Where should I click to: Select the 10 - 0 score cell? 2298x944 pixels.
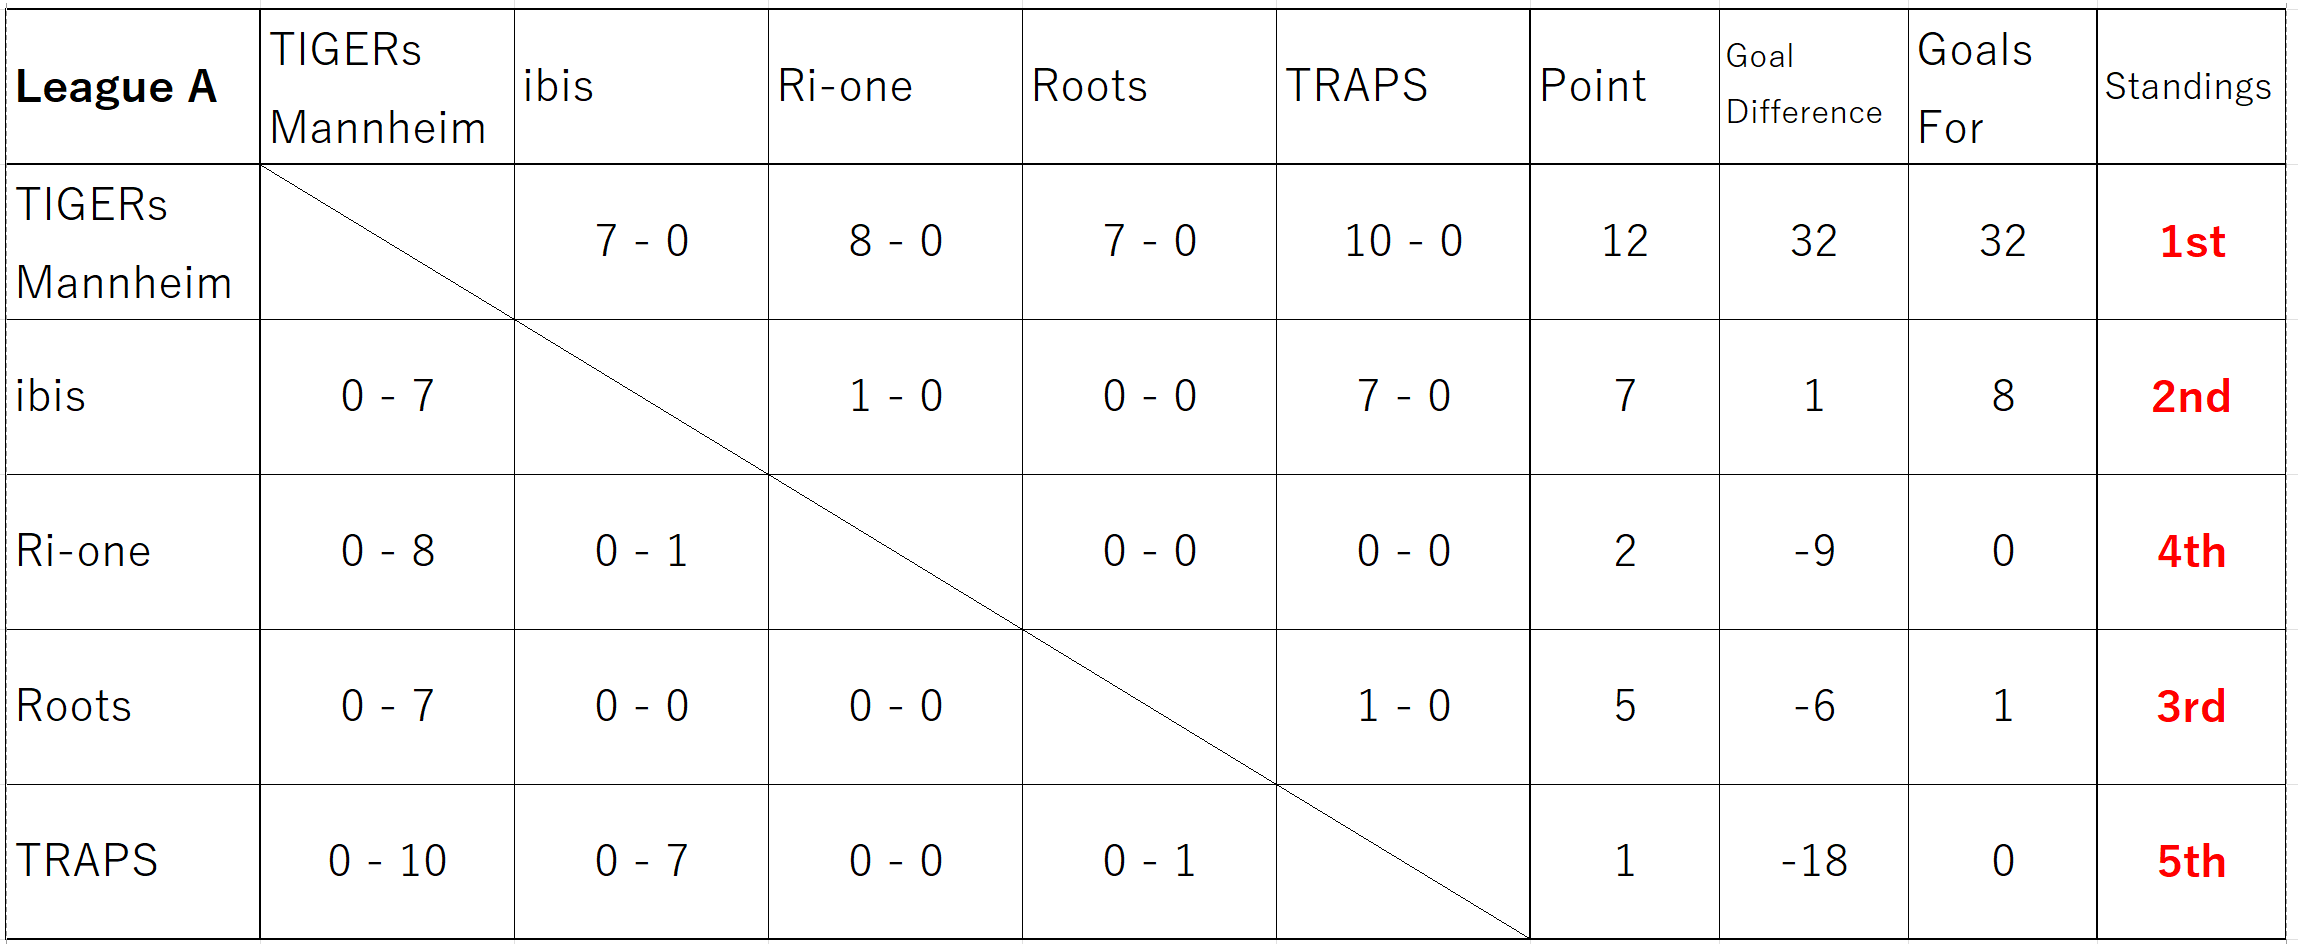point(1403,242)
